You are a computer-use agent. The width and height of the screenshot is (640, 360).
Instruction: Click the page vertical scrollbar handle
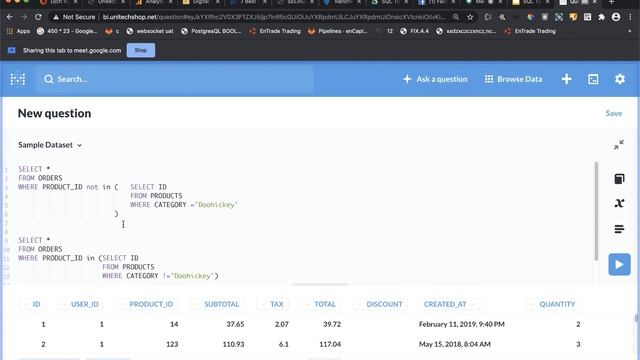(636, 318)
